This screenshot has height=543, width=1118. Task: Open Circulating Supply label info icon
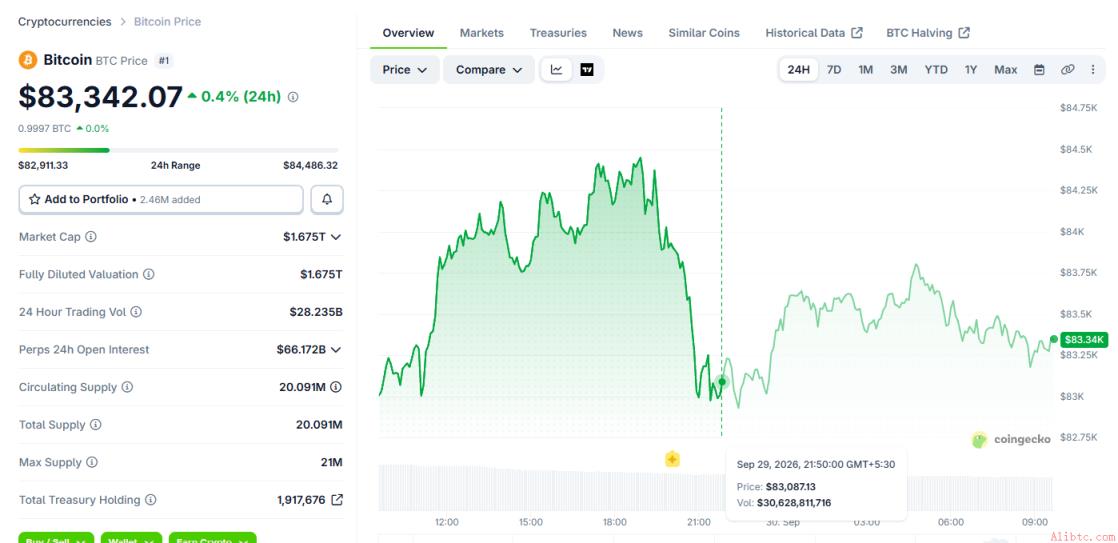click(127, 387)
